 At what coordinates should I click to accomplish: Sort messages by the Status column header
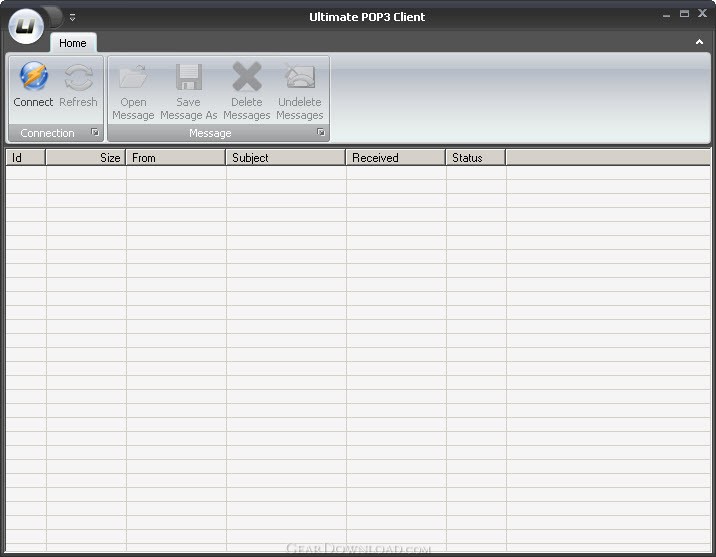476,158
